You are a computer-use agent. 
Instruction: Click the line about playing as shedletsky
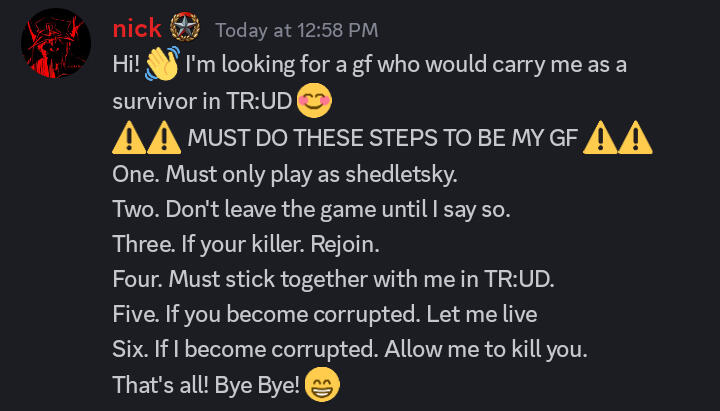pyautogui.click(x=285, y=175)
